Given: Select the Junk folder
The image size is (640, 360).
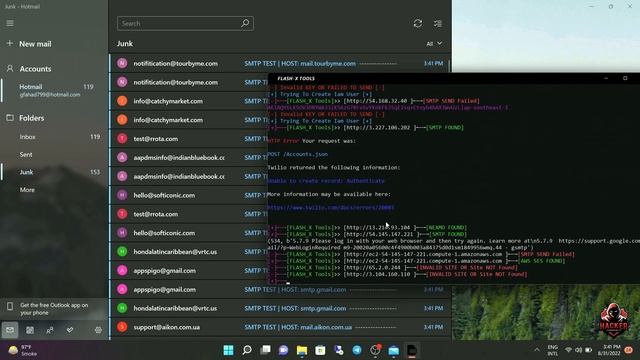Looking at the screenshot, I should tap(54, 172).
